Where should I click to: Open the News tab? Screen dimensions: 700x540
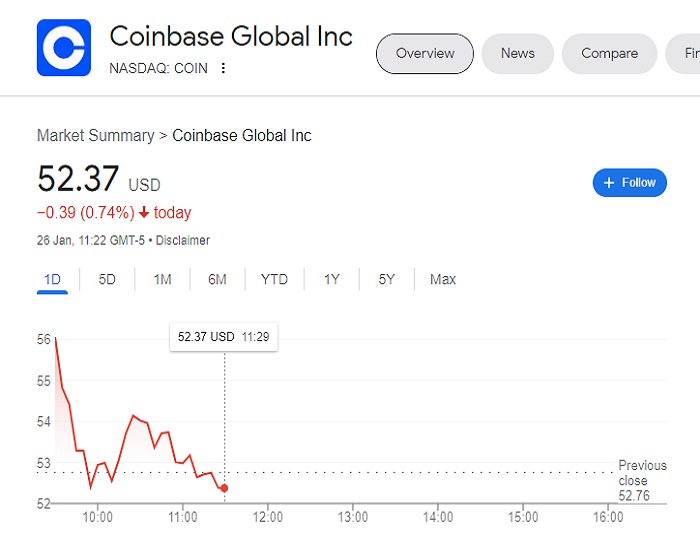(x=518, y=54)
